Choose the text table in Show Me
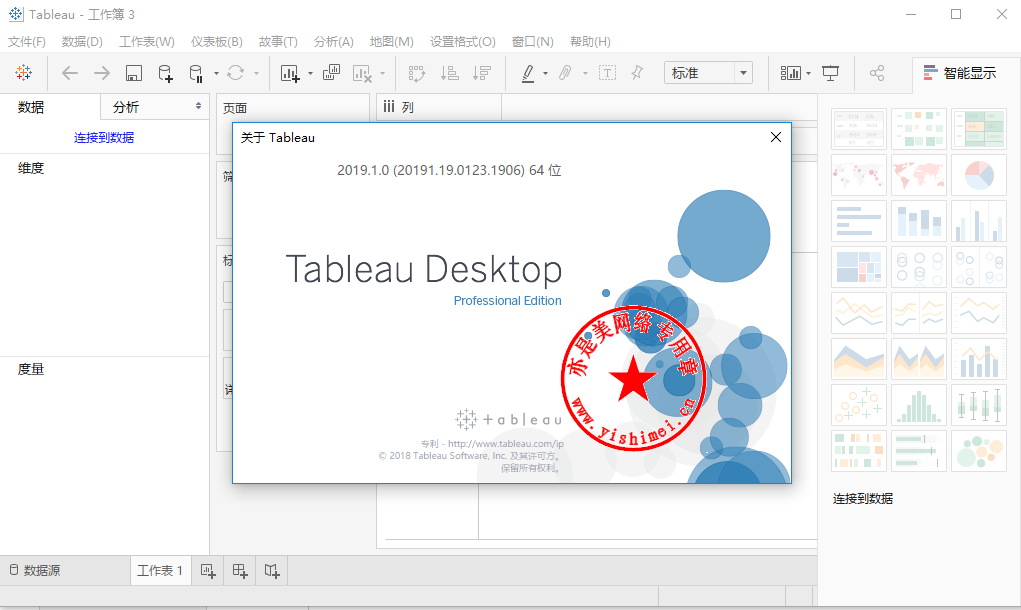This screenshot has width=1021, height=610. (x=859, y=130)
